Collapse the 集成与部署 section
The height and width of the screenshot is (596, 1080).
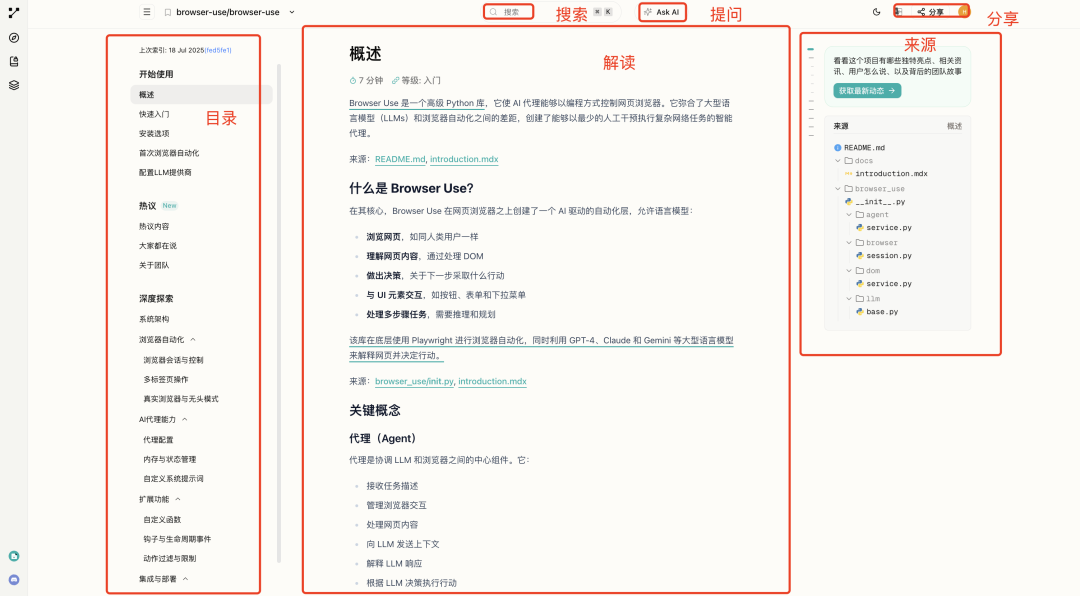pyautogui.click(x=185, y=579)
